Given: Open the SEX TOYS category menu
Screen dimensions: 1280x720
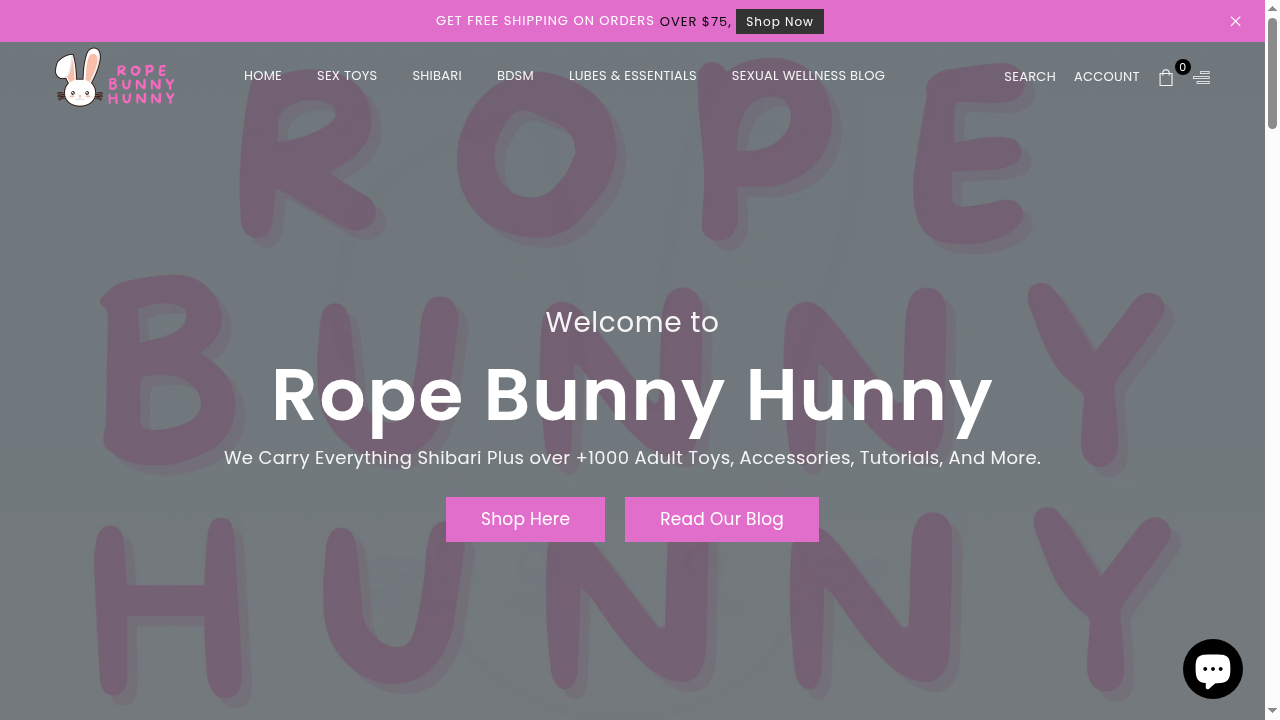Looking at the screenshot, I should pos(346,75).
